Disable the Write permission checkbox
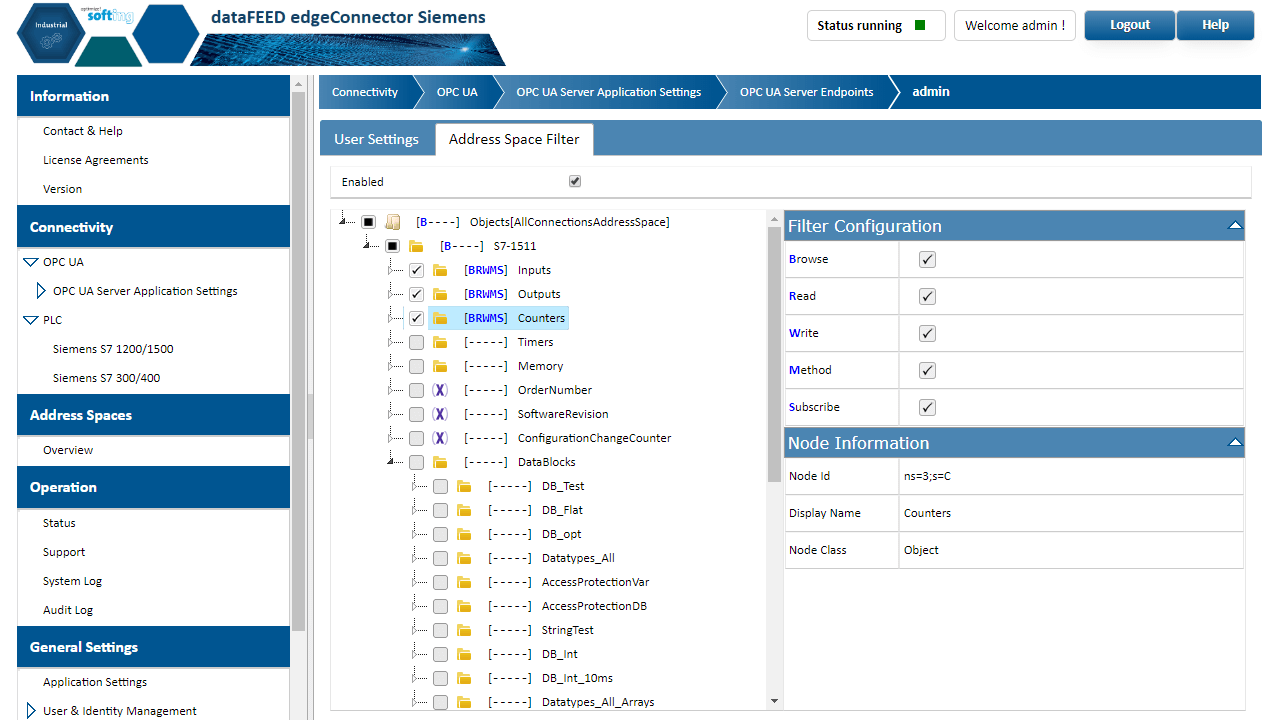 927,333
